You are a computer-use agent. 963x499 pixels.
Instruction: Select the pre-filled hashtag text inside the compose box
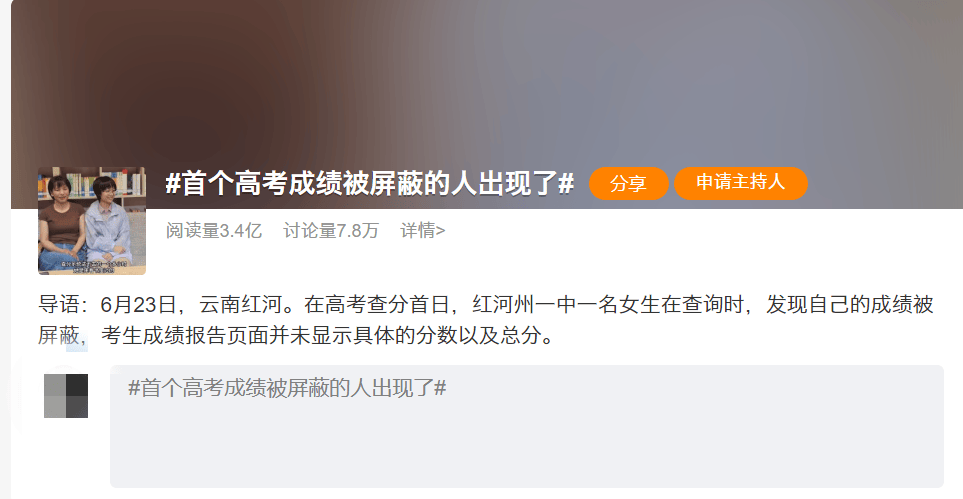[x=287, y=388]
